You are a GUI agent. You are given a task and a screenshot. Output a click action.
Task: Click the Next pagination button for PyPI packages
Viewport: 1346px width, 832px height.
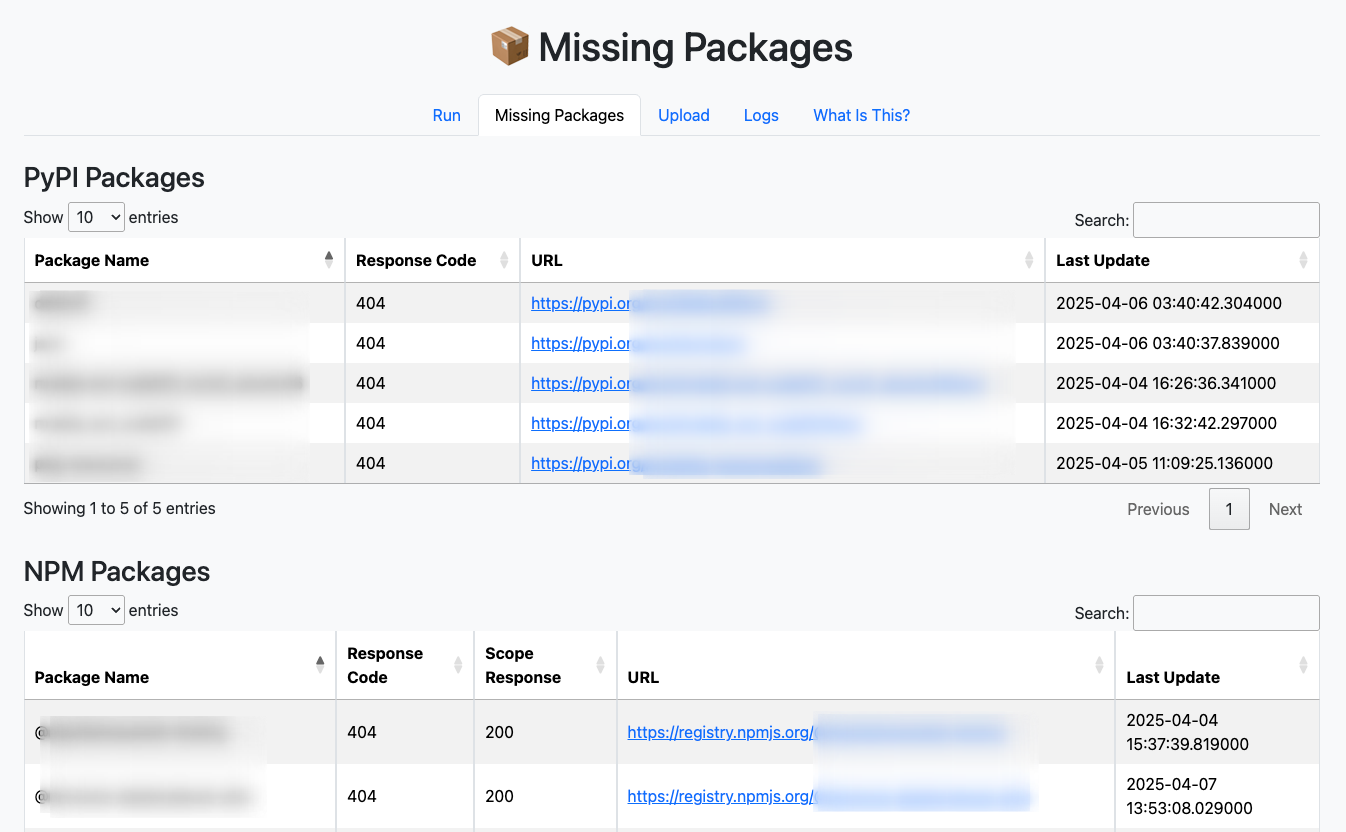pos(1285,509)
